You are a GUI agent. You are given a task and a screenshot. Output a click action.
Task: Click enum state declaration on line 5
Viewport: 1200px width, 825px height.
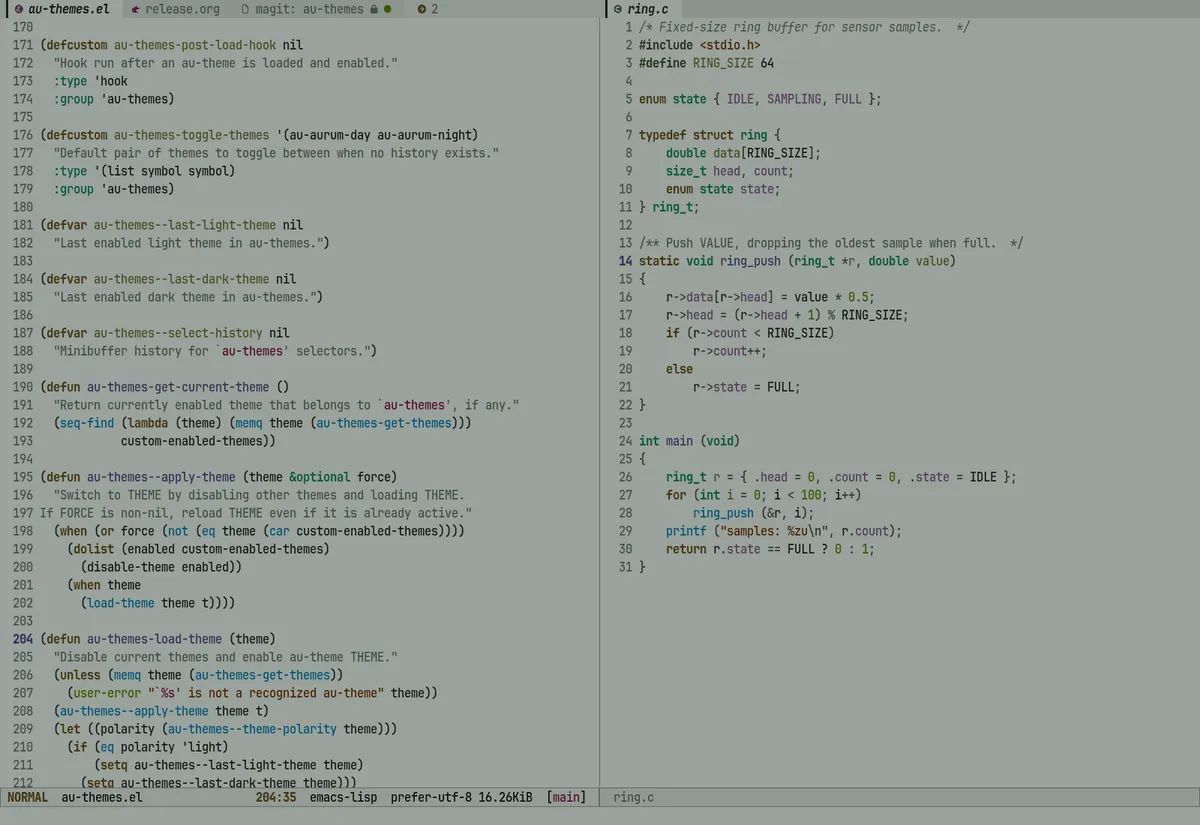pos(760,99)
